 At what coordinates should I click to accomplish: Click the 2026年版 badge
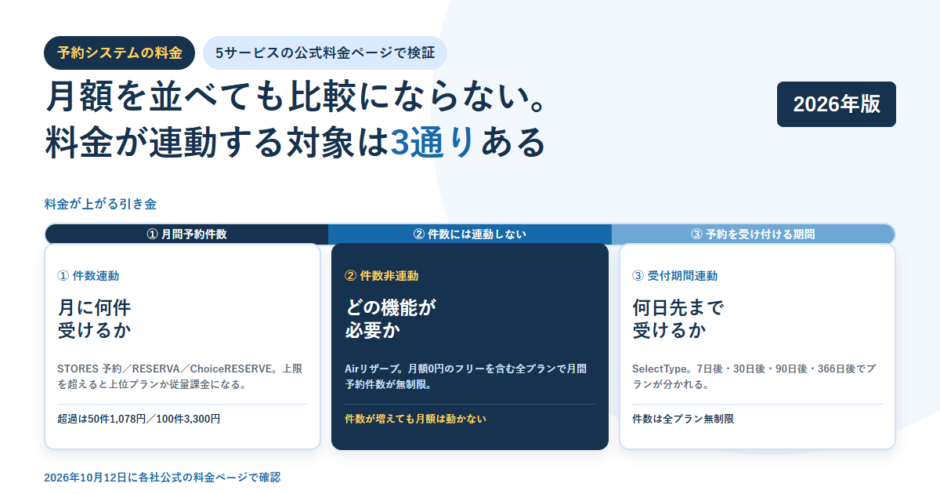click(x=836, y=104)
